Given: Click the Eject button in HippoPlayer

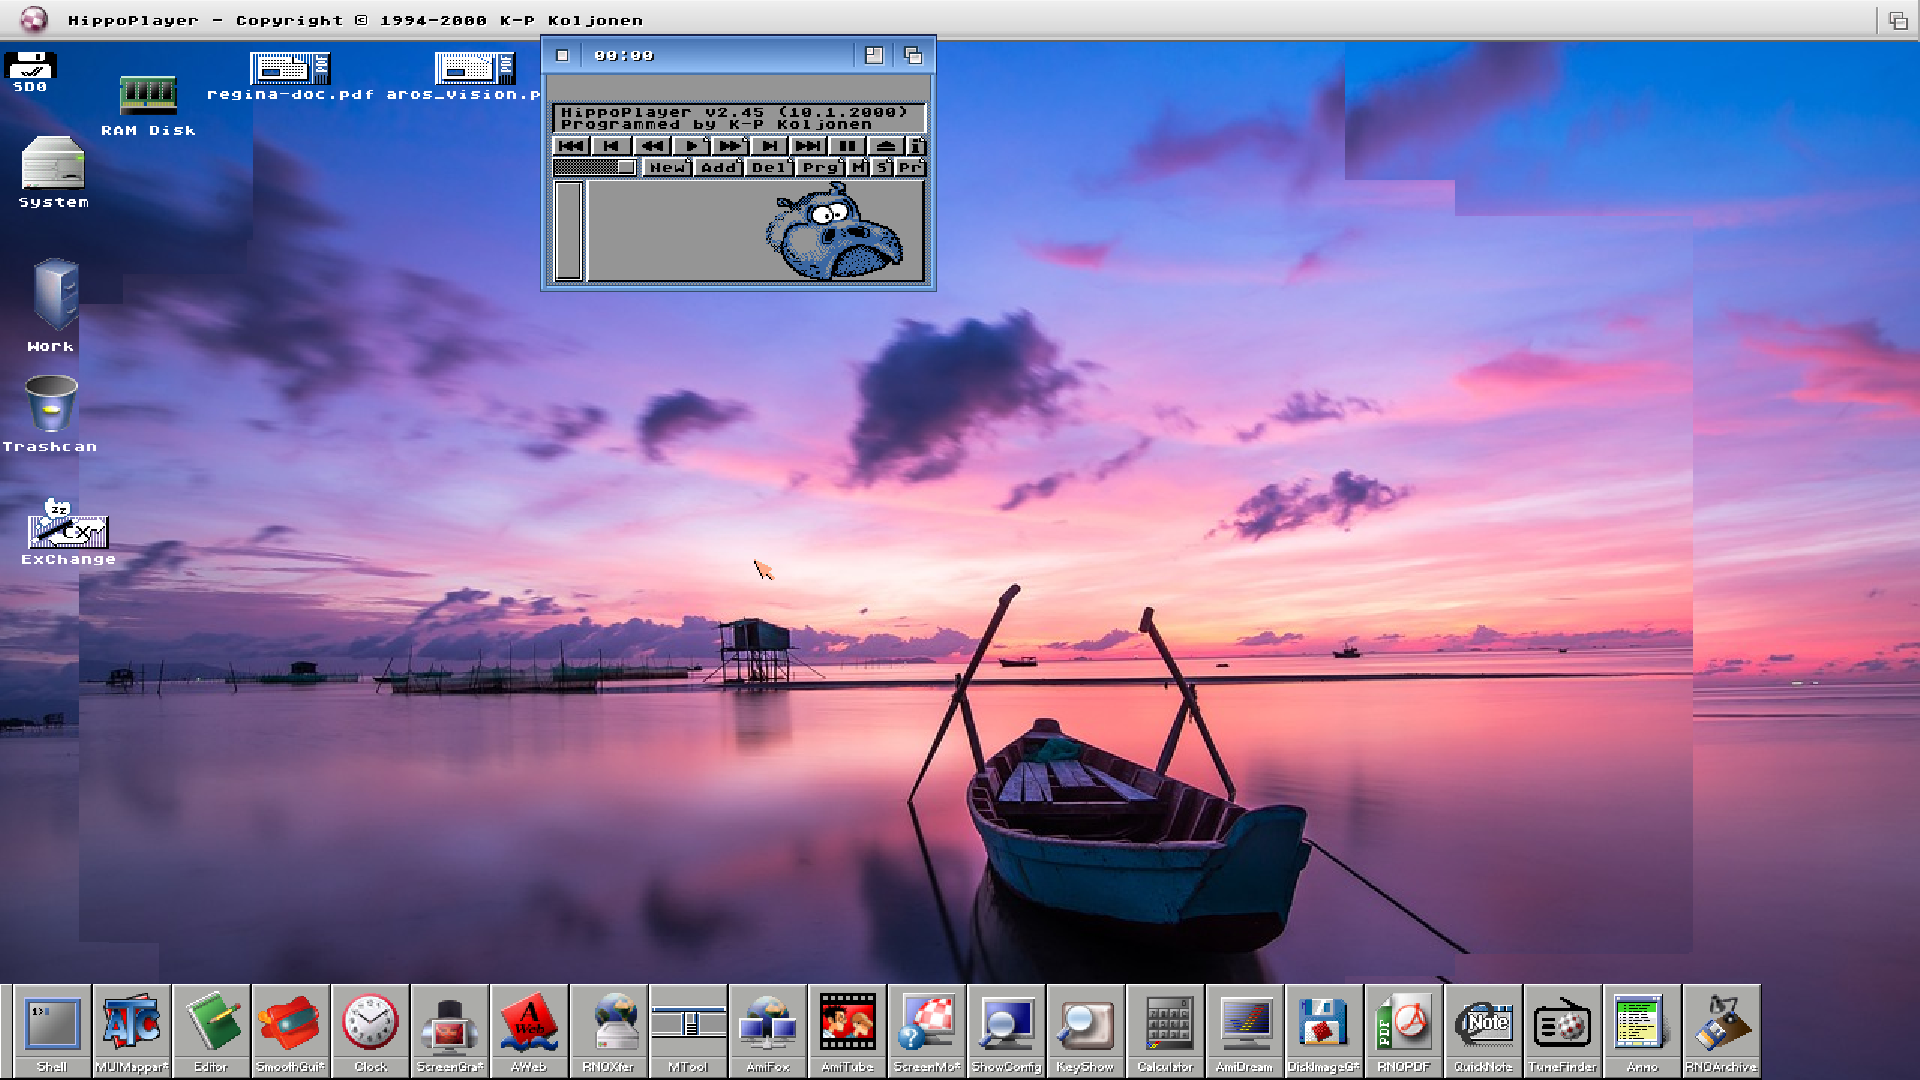Looking at the screenshot, I should click(x=885, y=146).
